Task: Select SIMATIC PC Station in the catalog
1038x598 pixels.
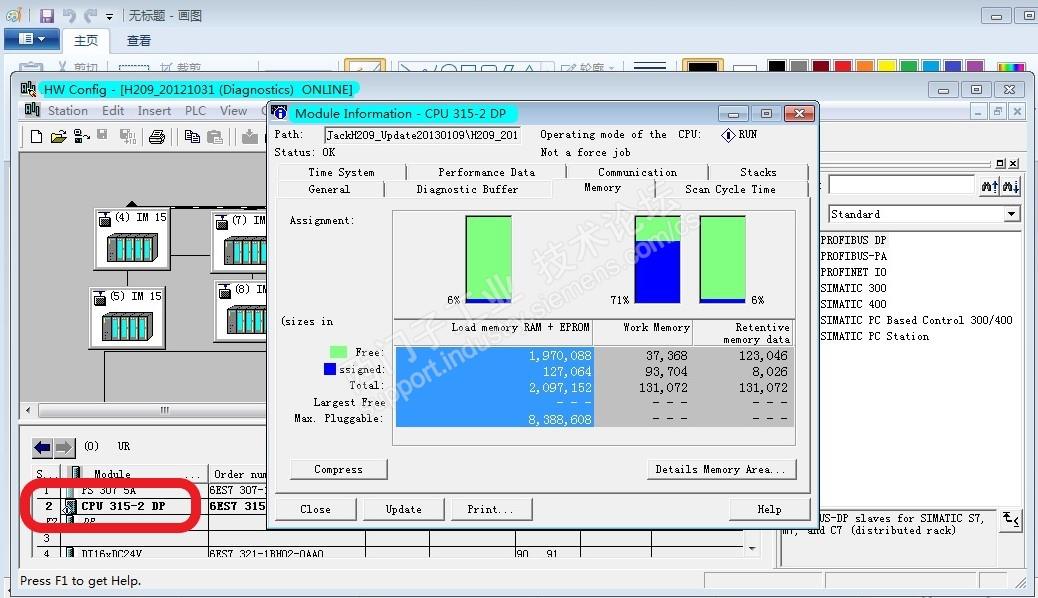Action: (874, 336)
